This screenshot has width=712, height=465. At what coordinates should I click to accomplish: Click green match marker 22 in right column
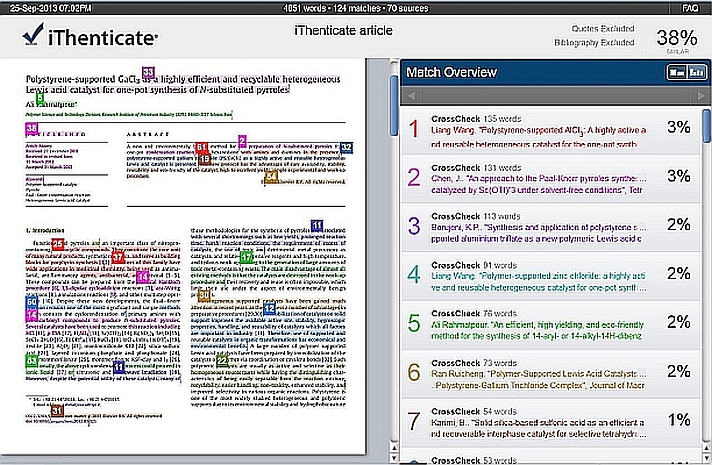coord(222,361)
